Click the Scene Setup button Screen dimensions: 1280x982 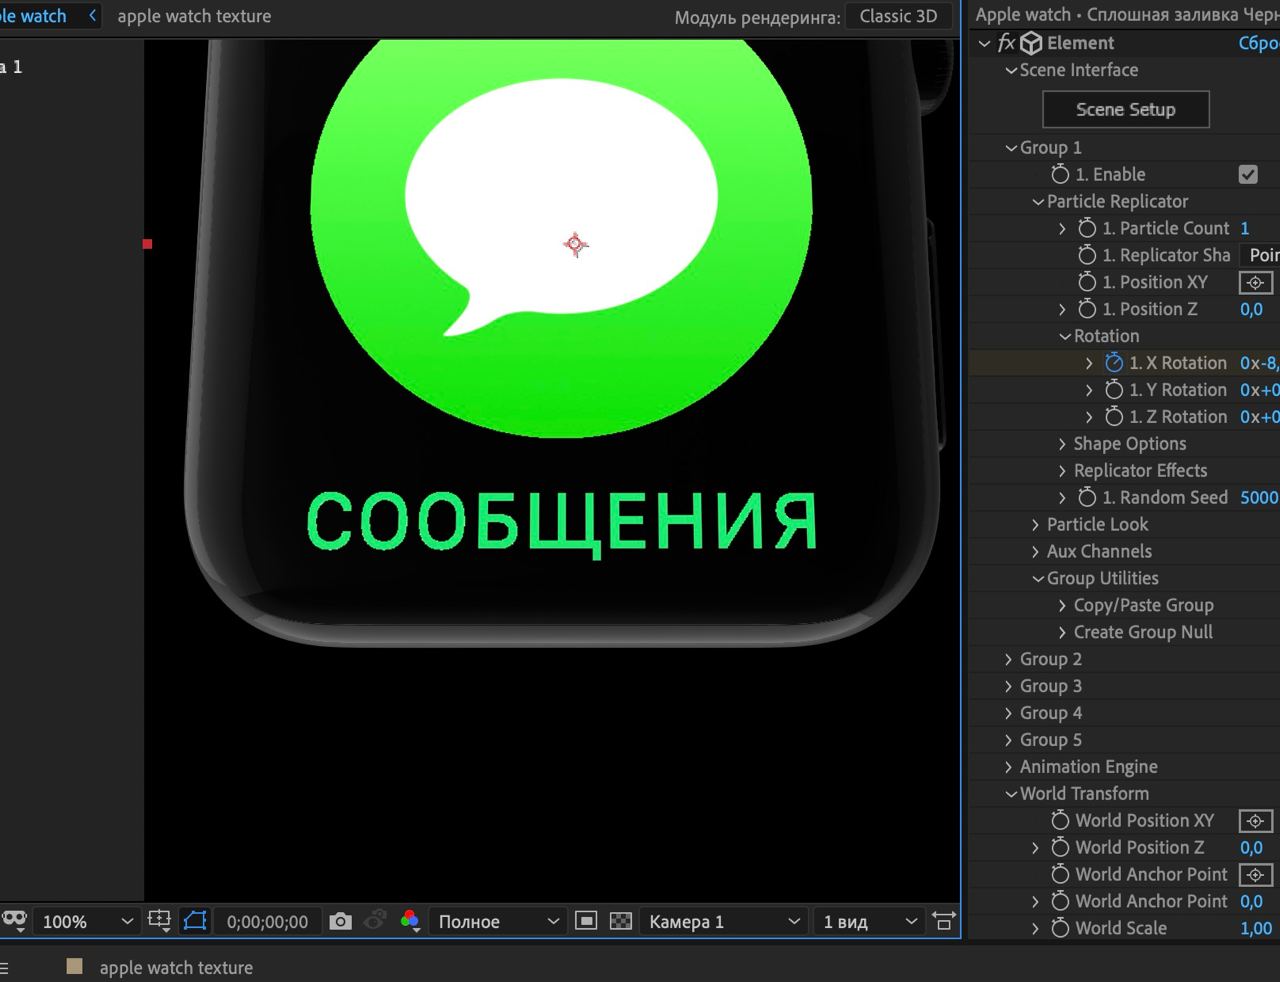point(1125,109)
